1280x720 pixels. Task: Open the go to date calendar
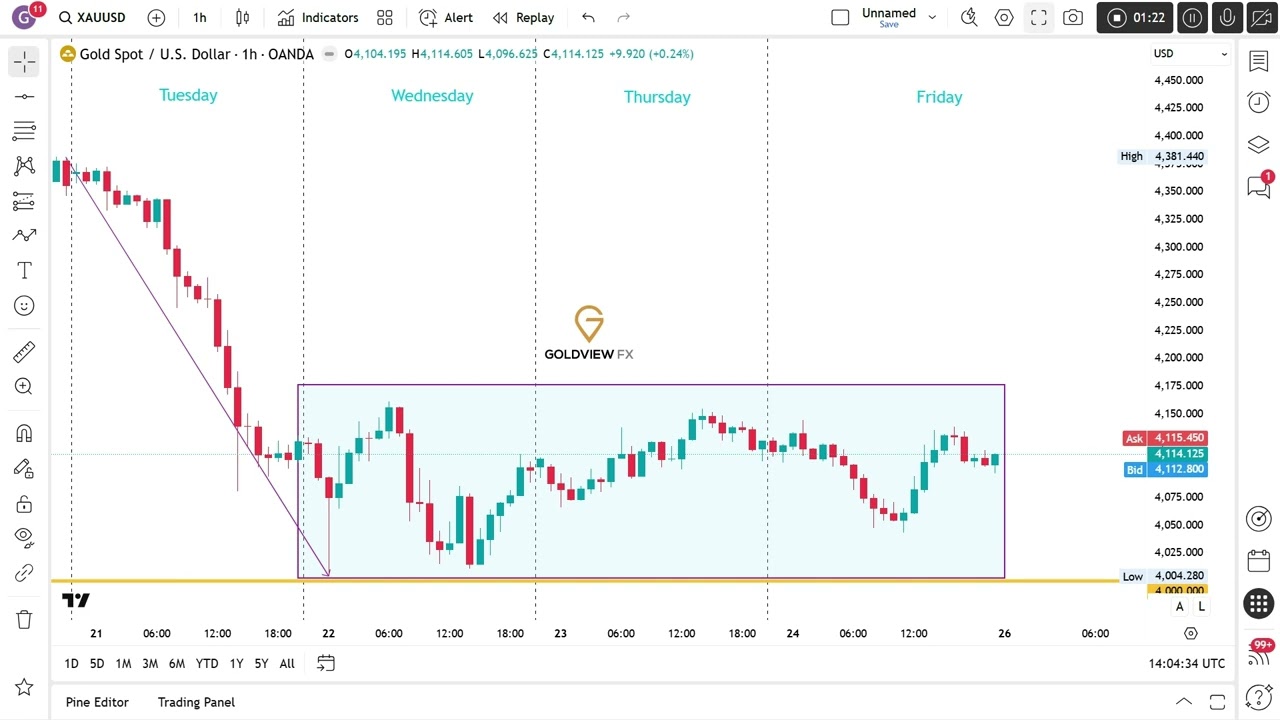pos(325,663)
